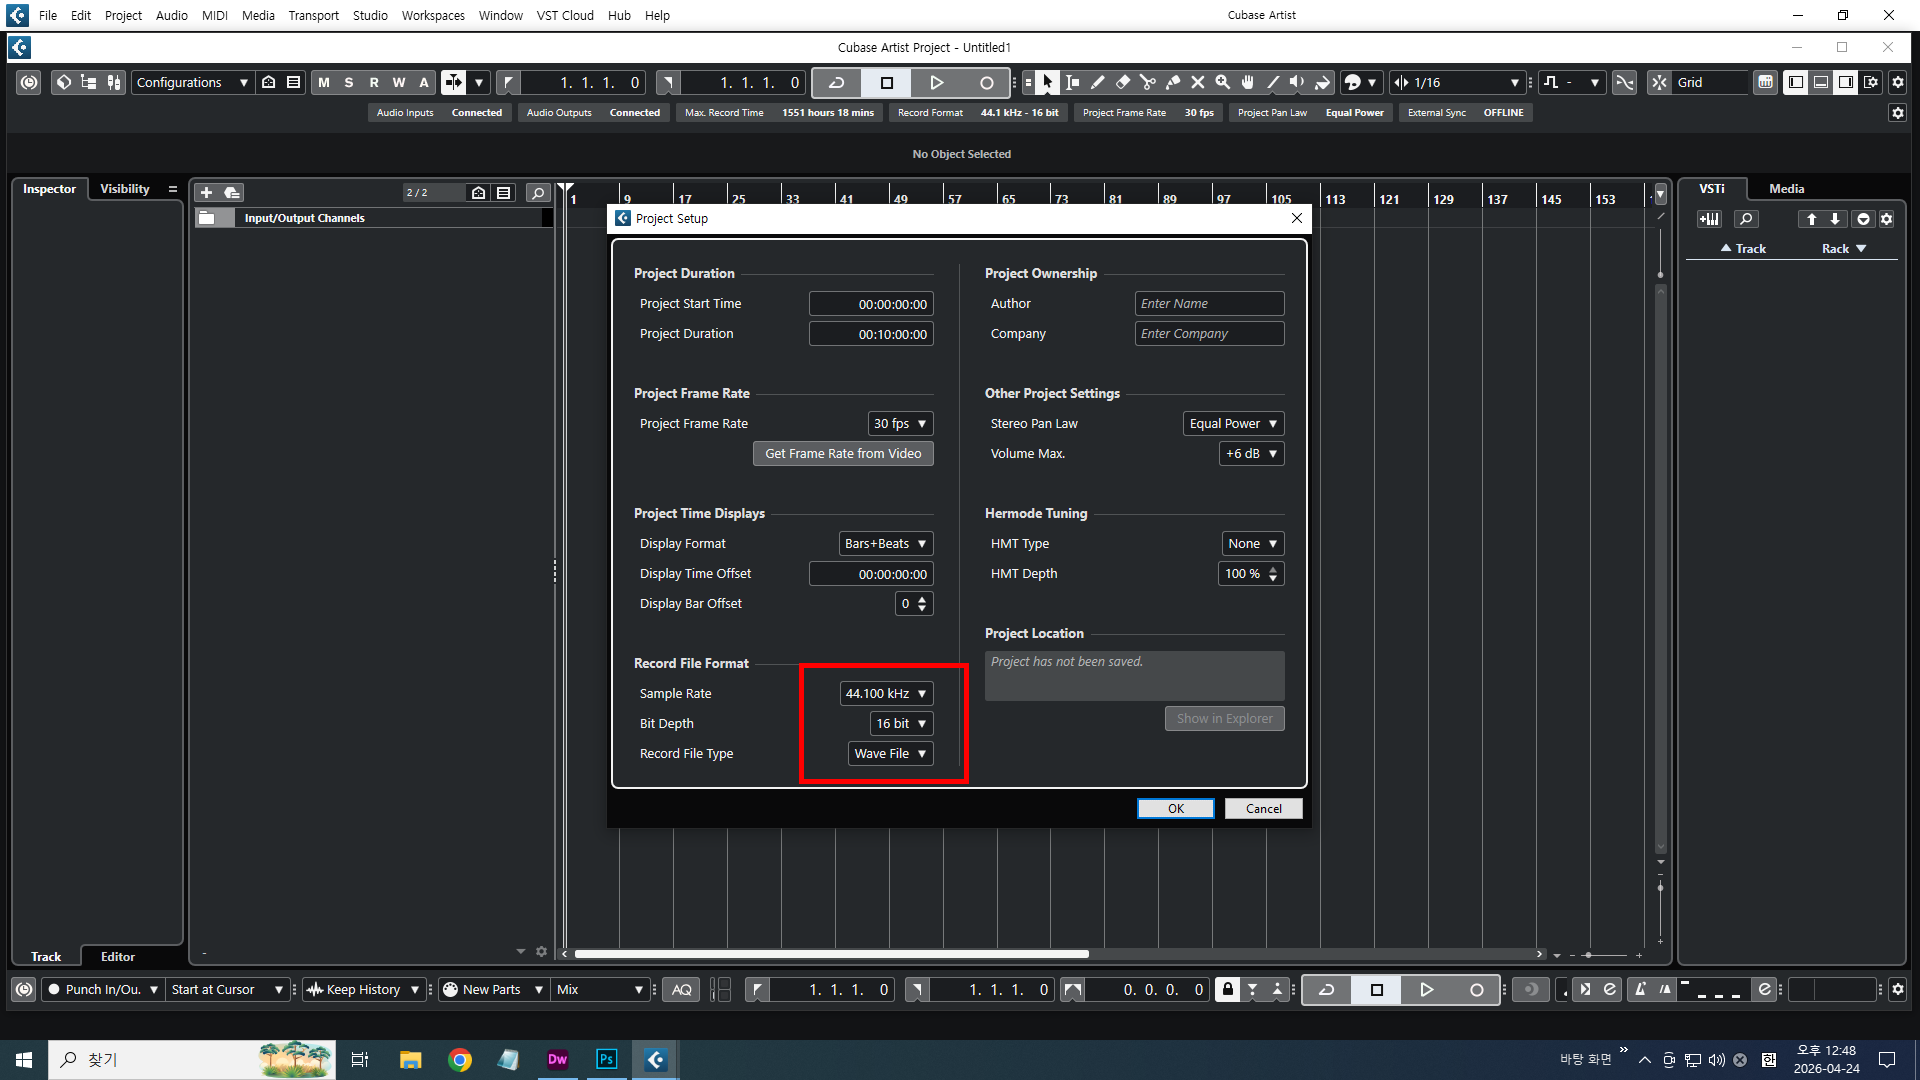Open File Explorer from the taskbar
The image size is (1920, 1080).
tap(411, 1059)
